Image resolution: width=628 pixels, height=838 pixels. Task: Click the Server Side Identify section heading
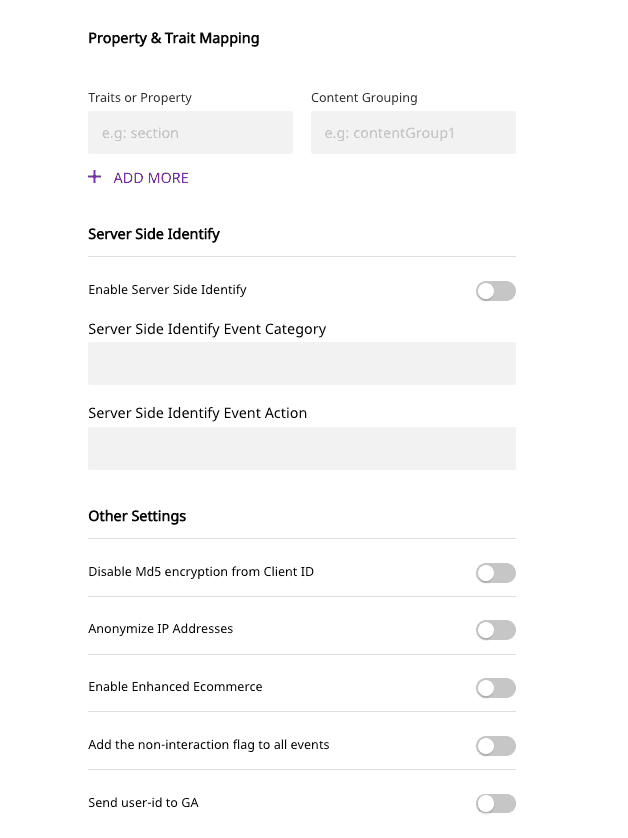pos(154,234)
